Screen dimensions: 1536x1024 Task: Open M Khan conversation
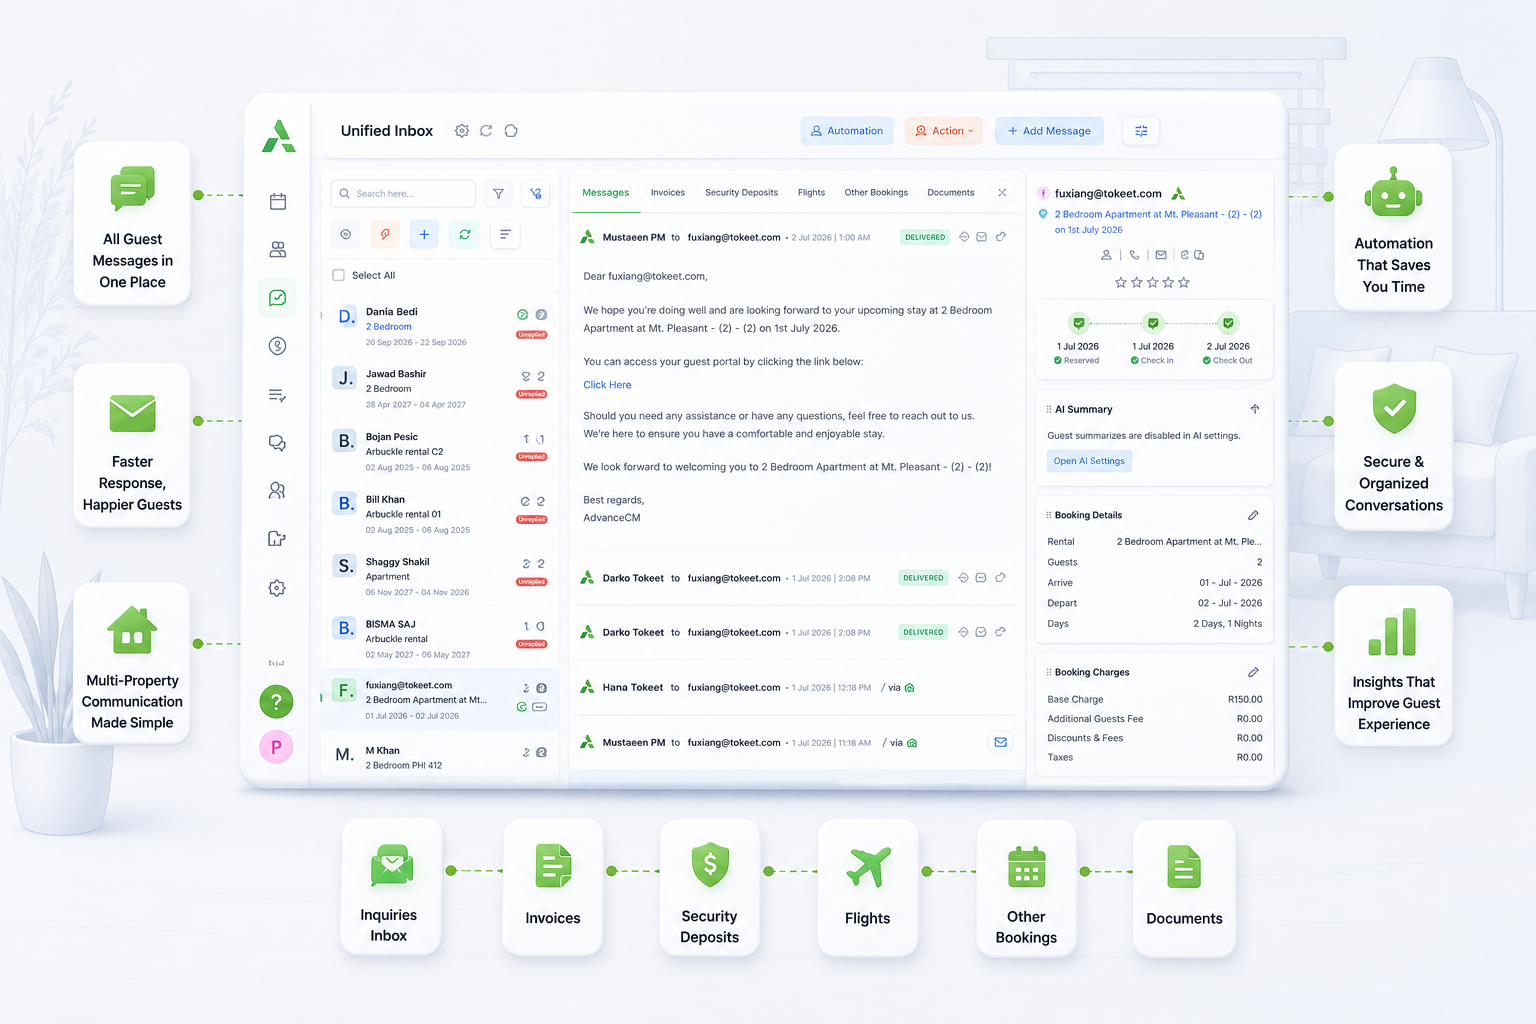(x=440, y=757)
